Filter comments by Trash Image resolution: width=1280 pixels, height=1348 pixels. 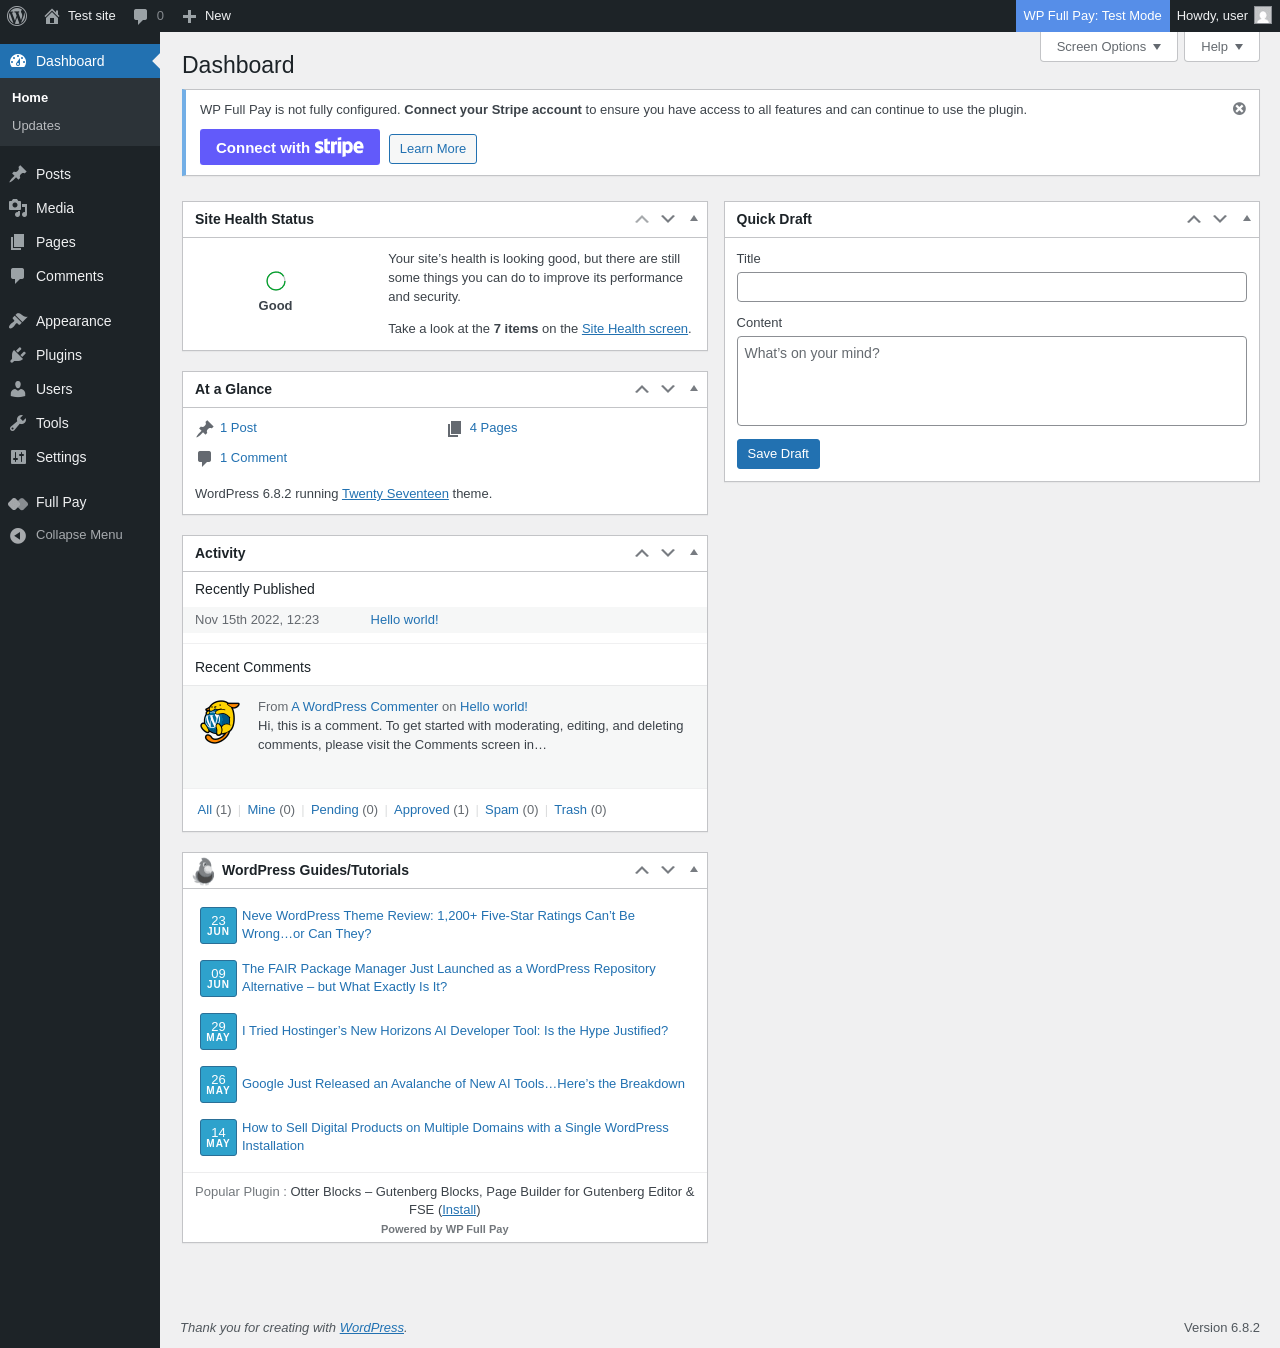(x=570, y=810)
